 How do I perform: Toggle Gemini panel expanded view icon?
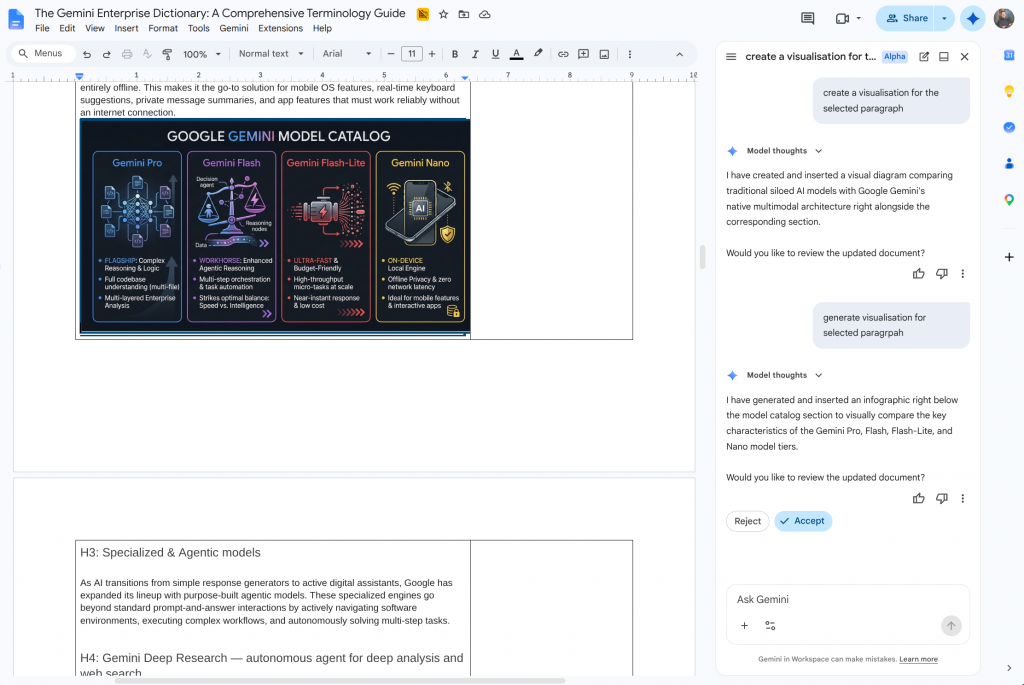(x=944, y=57)
